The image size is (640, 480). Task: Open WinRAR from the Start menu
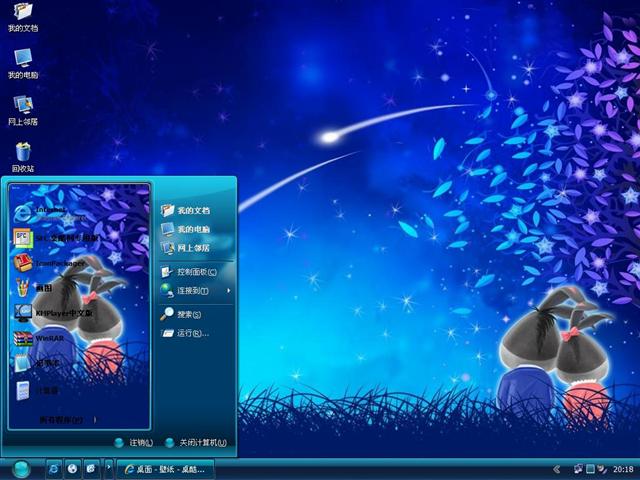click(39, 338)
